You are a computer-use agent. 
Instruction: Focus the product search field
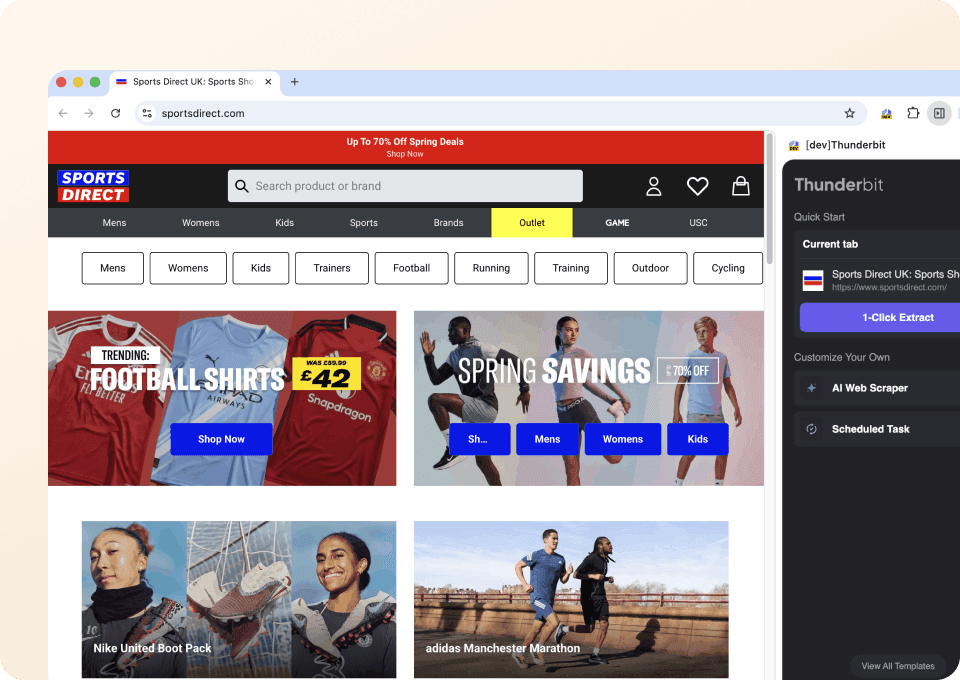pyautogui.click(x=410, y=186)
